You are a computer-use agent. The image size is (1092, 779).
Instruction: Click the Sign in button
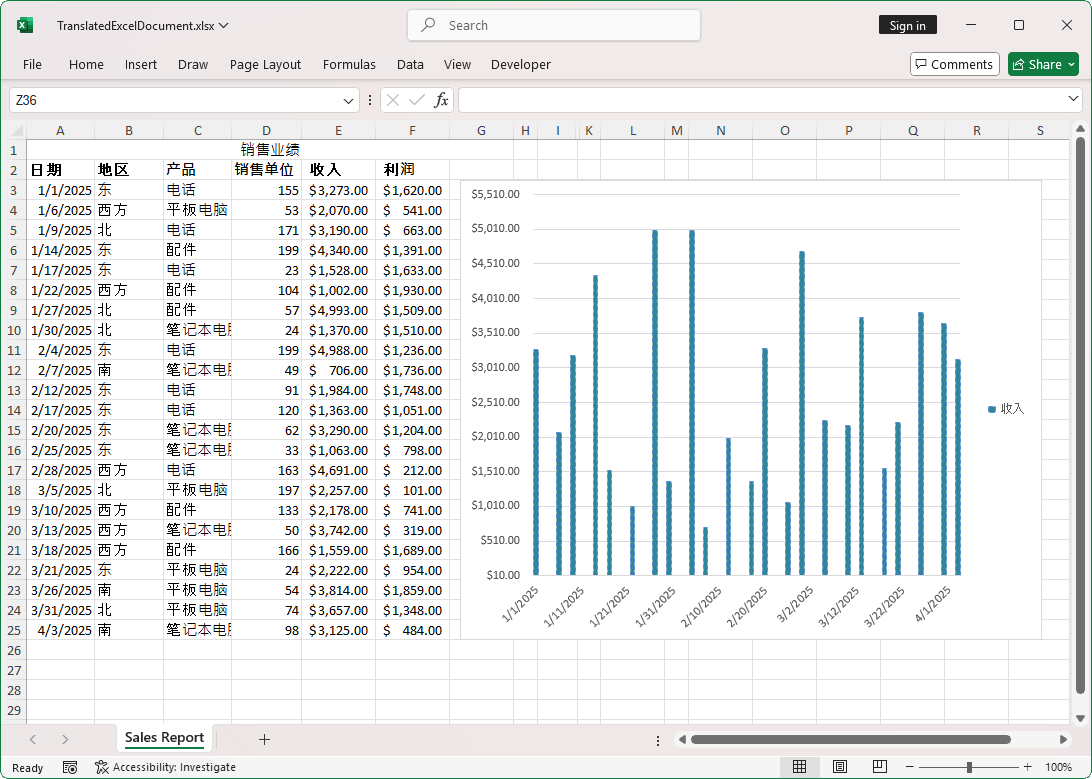907,24
